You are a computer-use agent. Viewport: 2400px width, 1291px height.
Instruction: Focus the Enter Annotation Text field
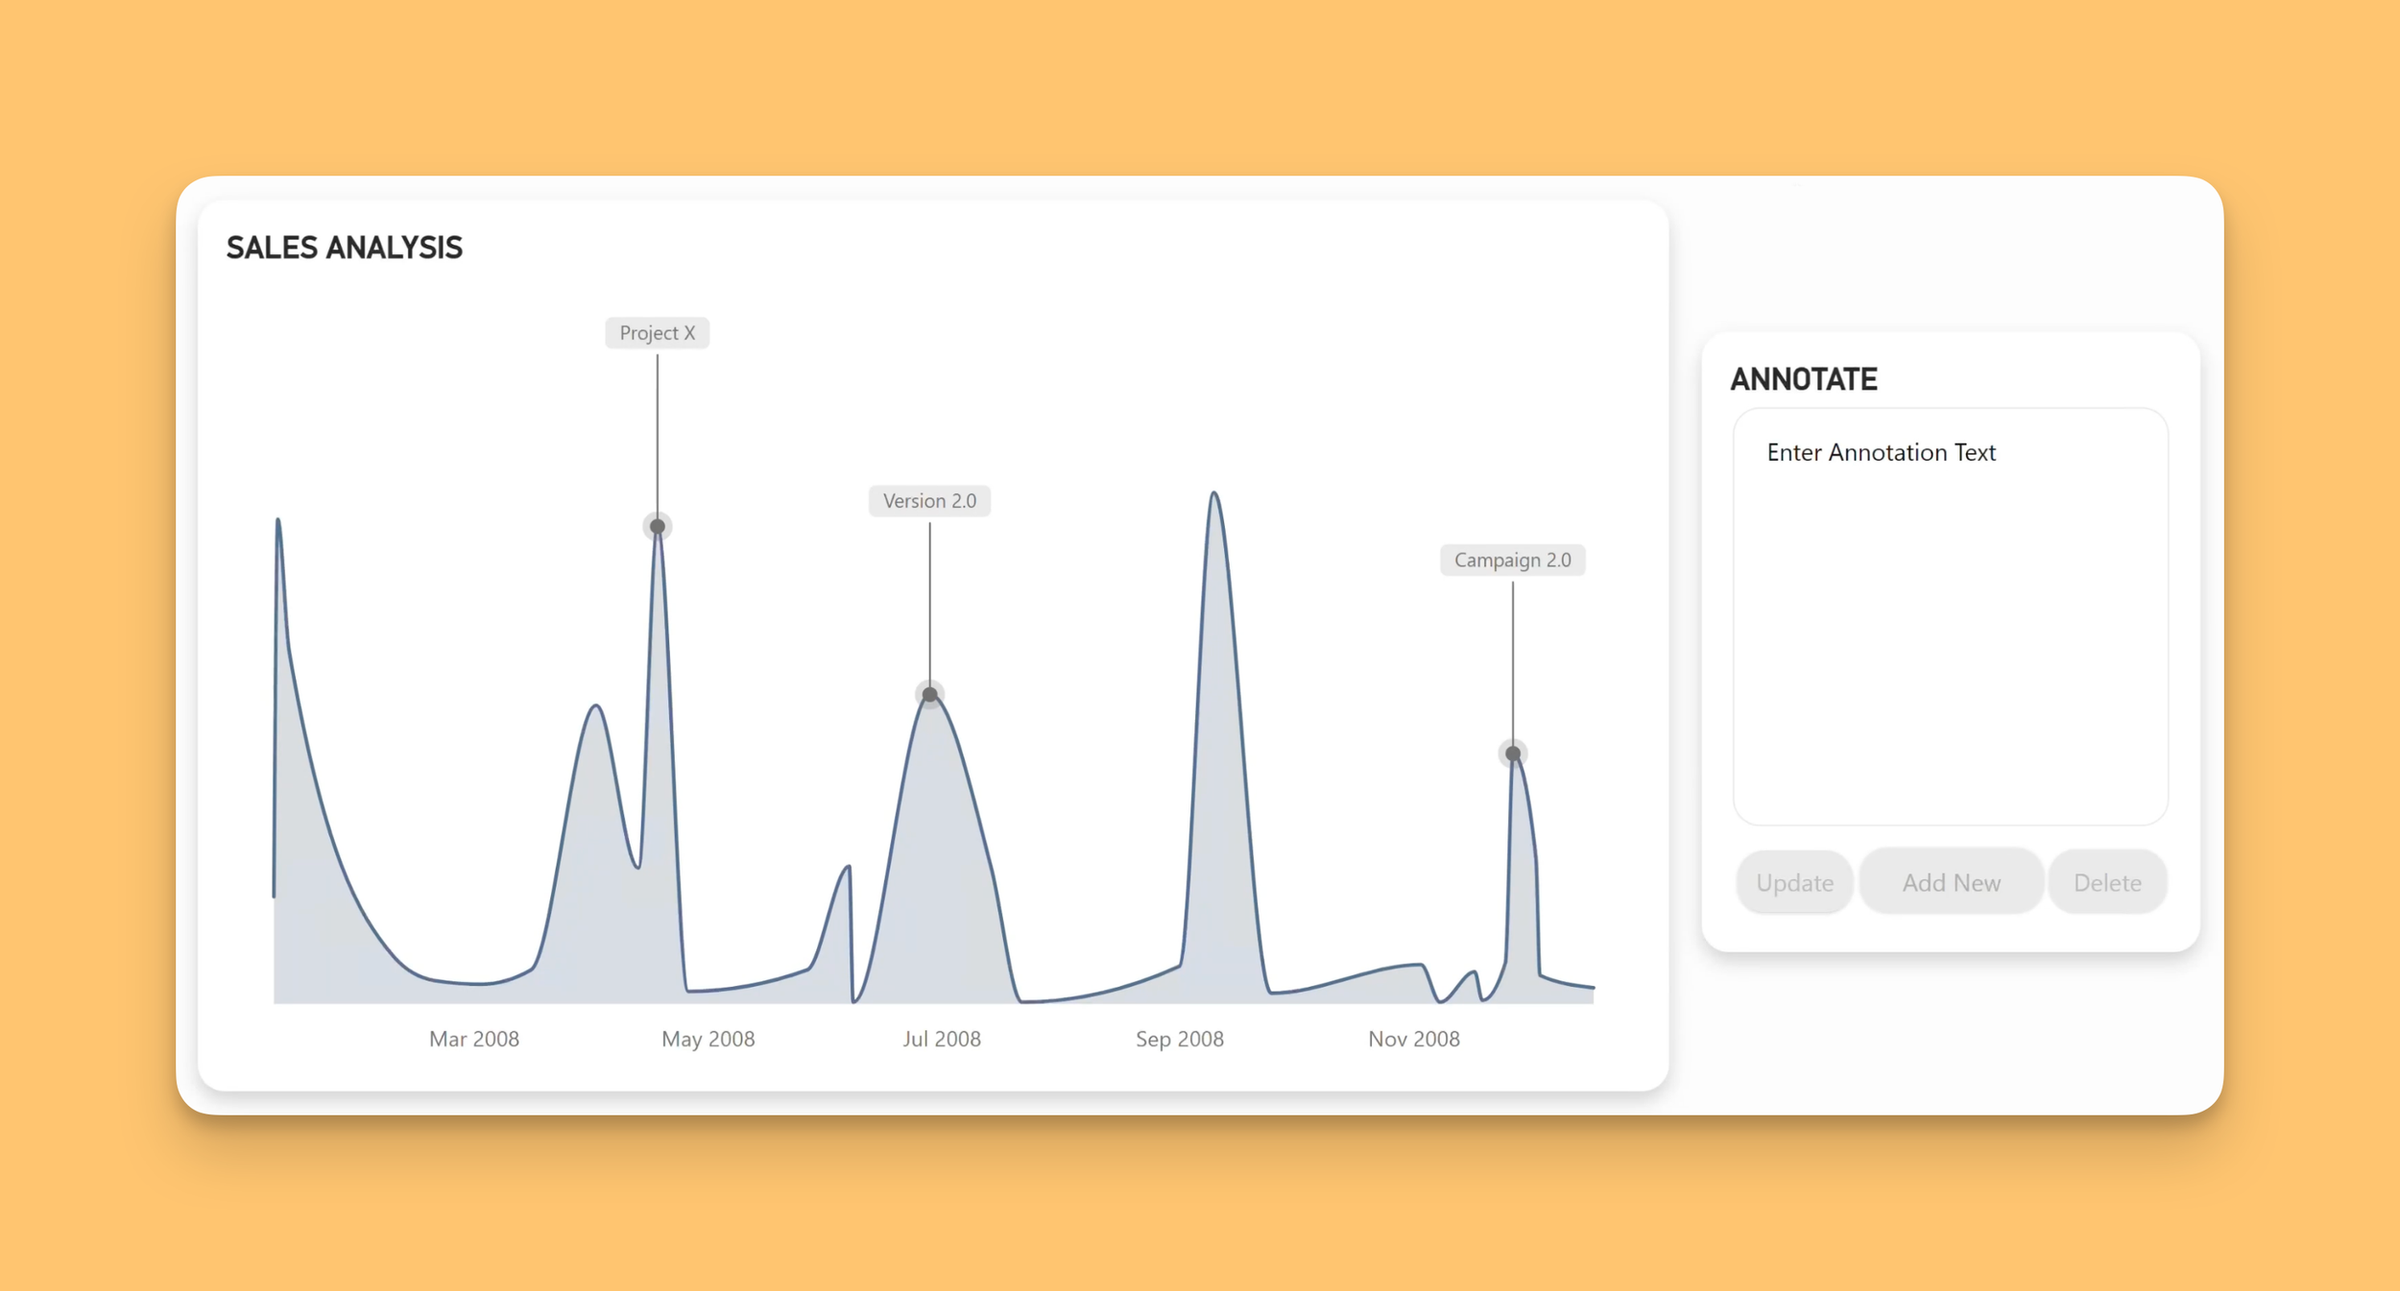click(x=1950, y=616)
